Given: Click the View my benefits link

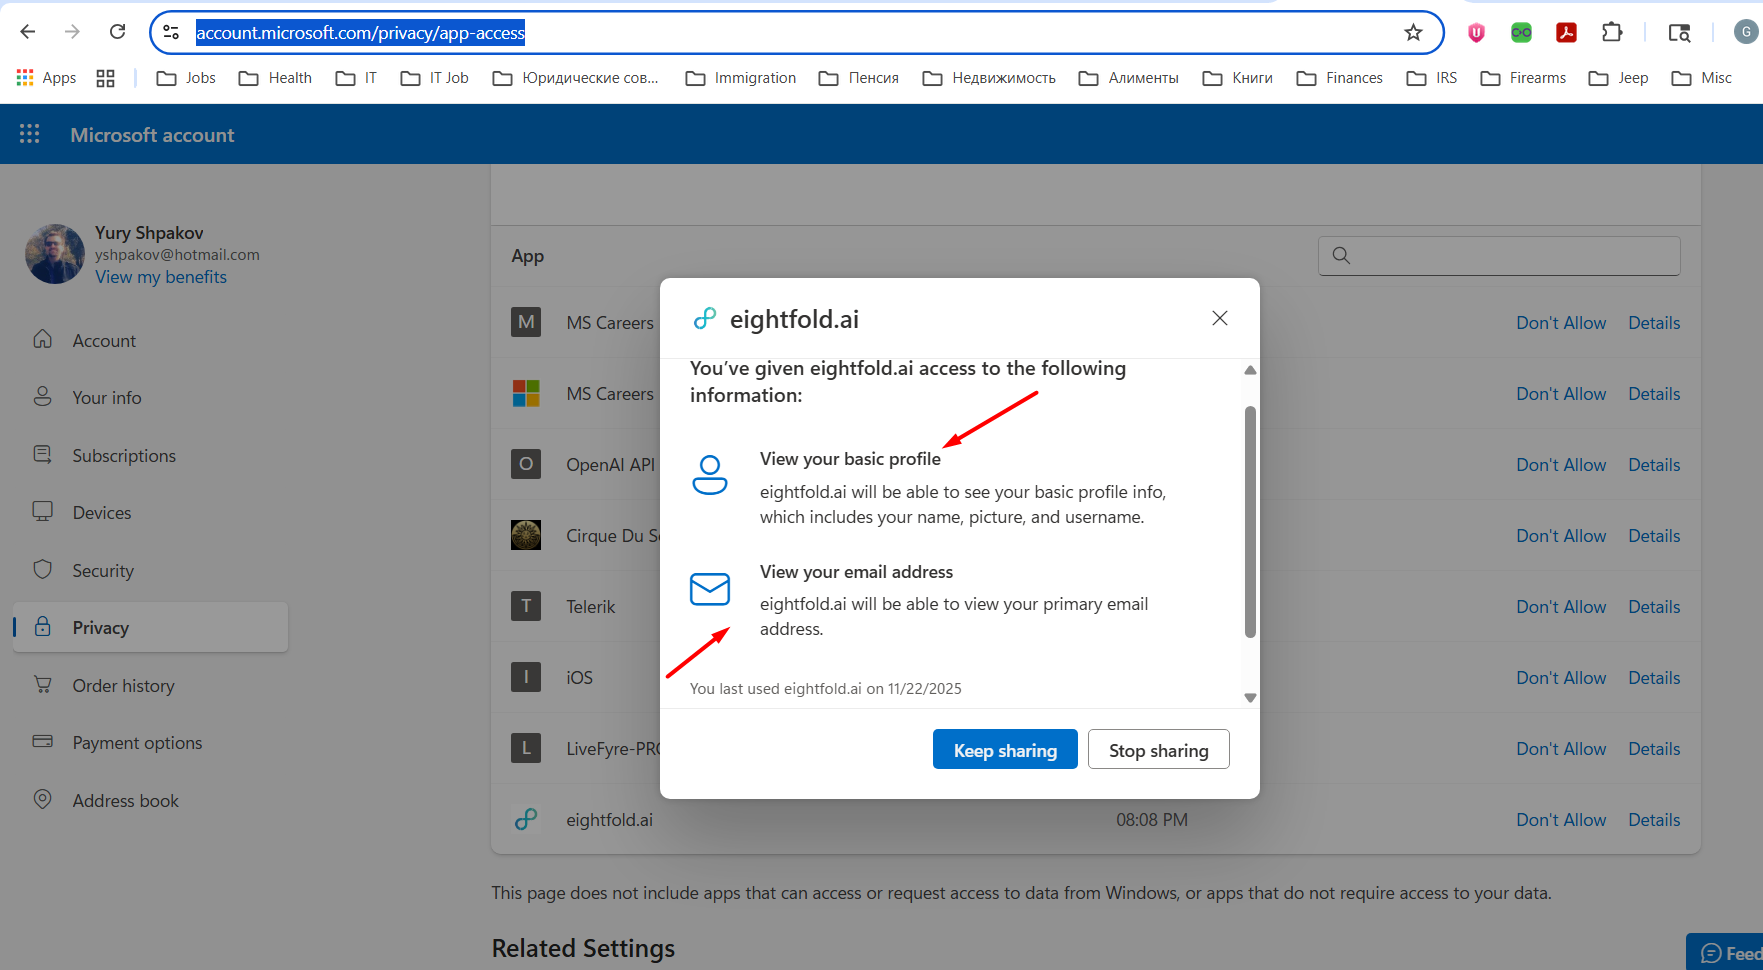Looking at the screenshot, I should 161,277.
